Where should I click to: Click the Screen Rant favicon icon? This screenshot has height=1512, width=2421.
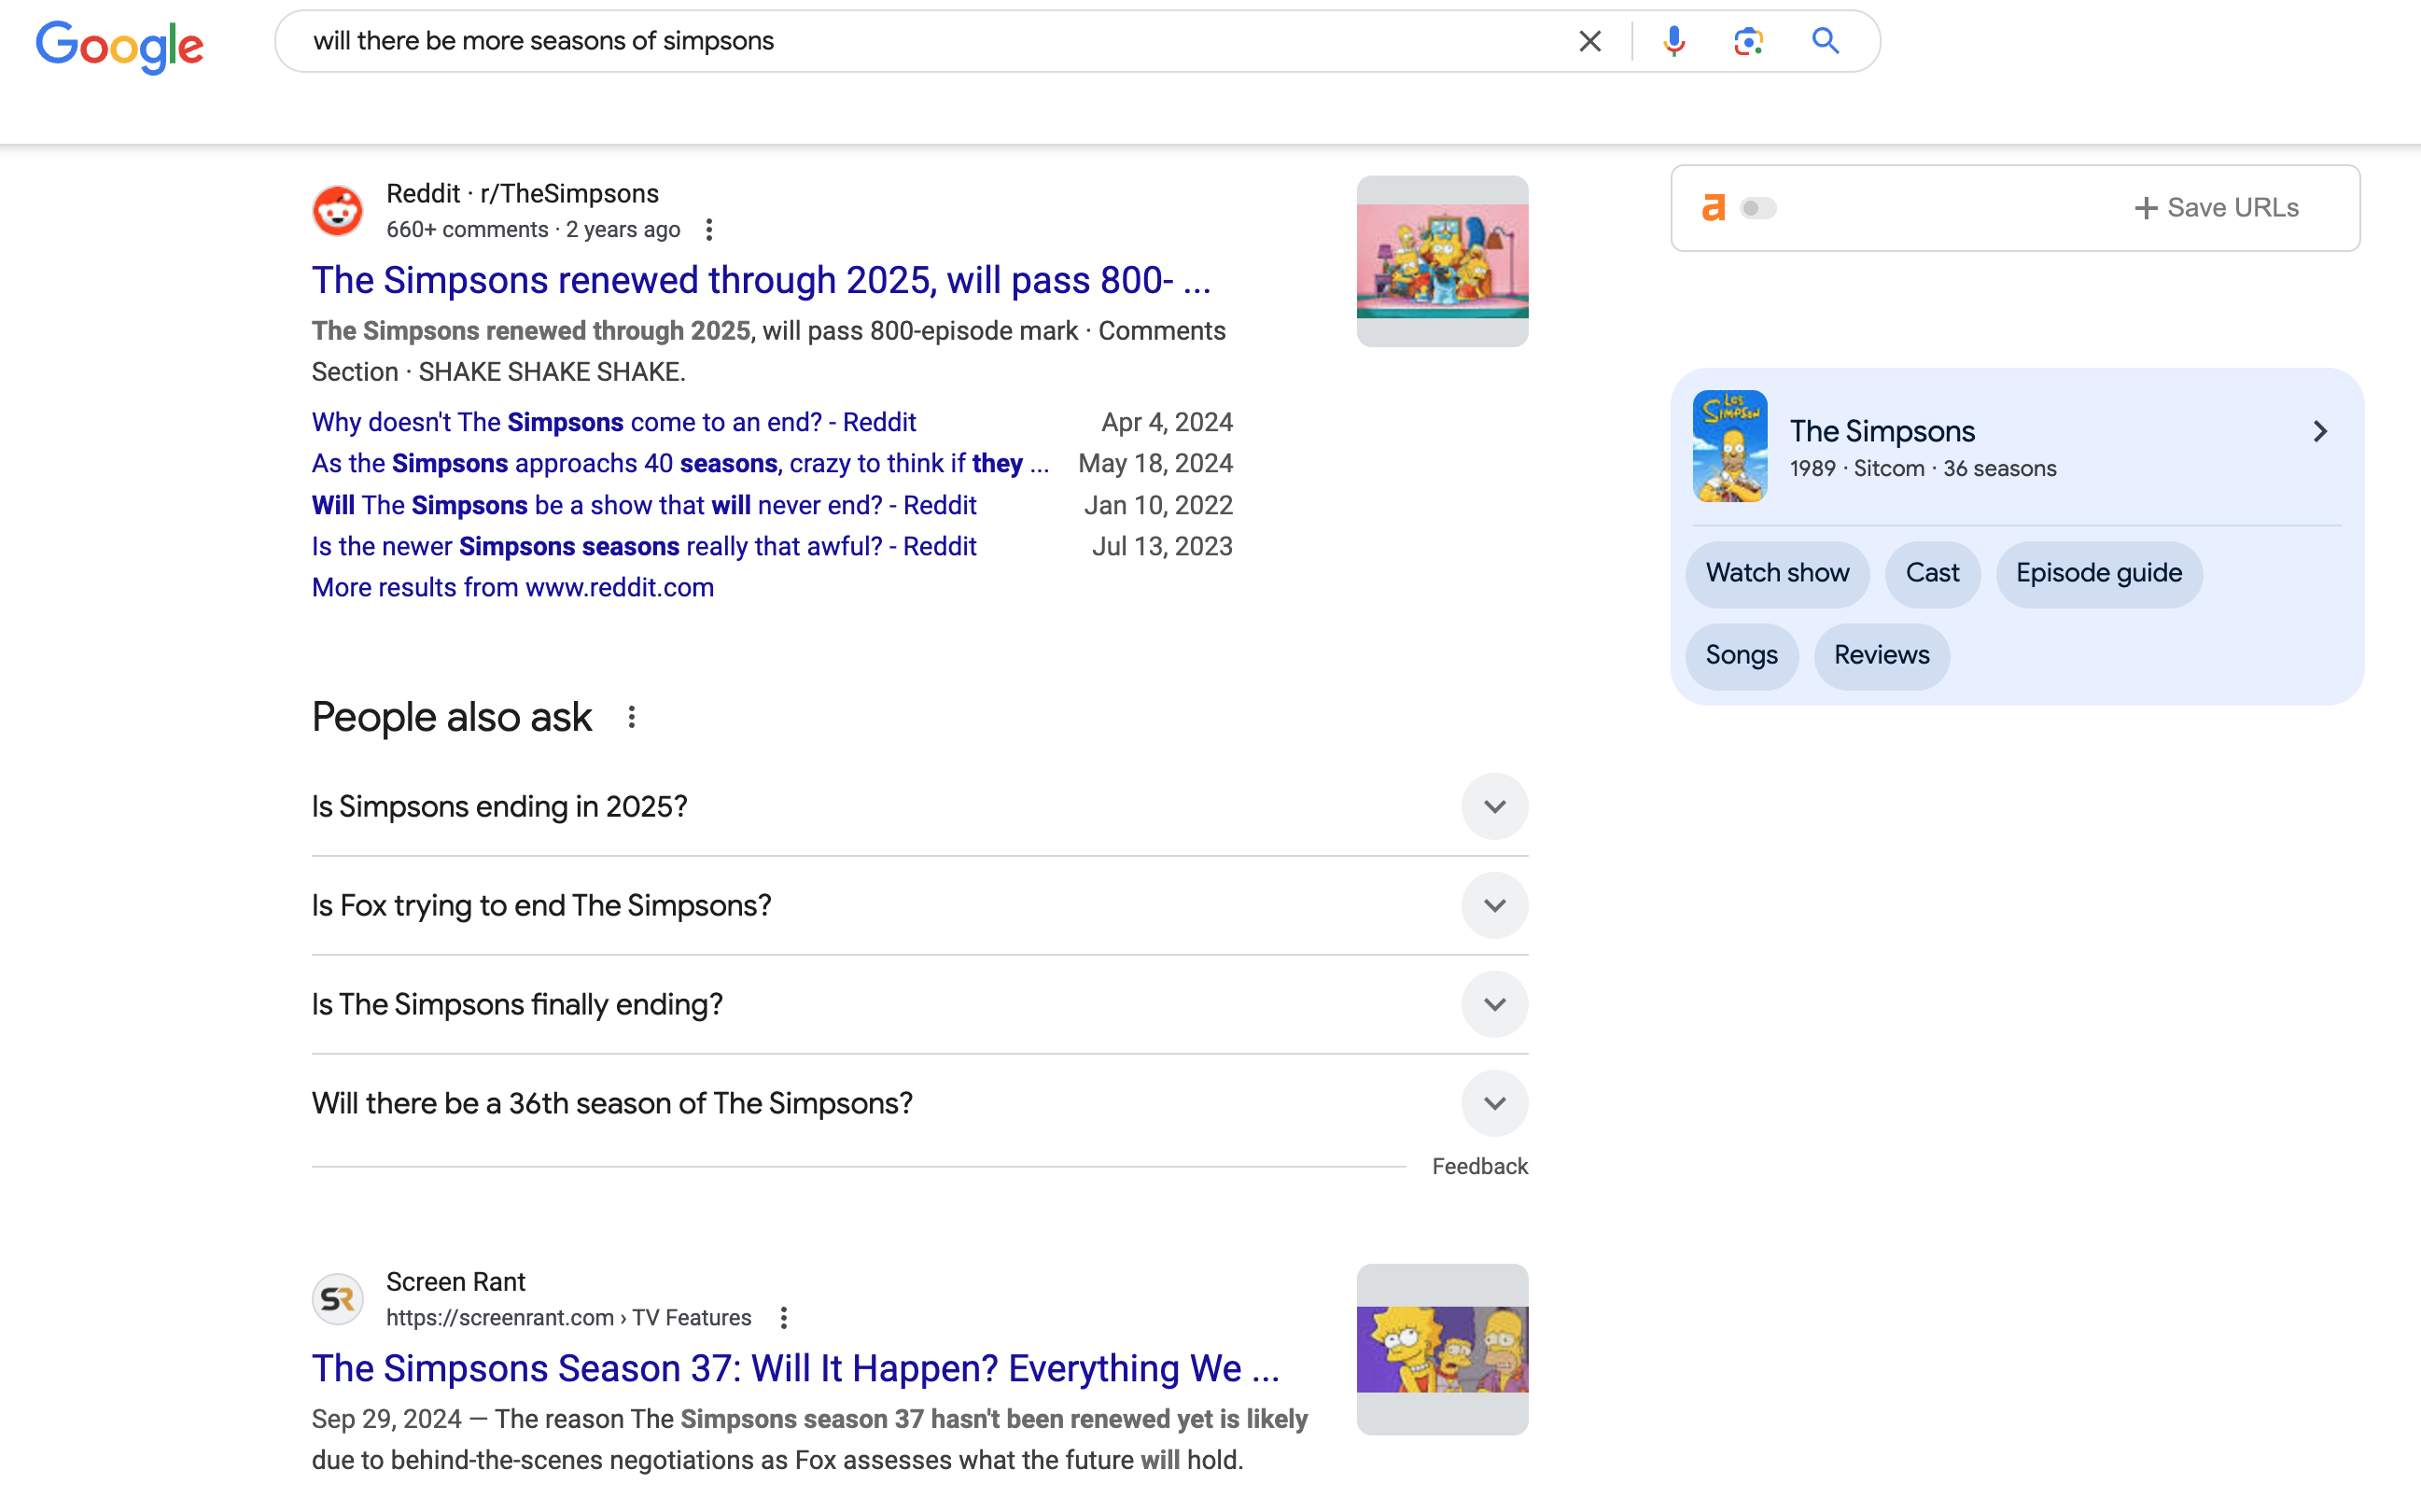tap(338, 1299)
